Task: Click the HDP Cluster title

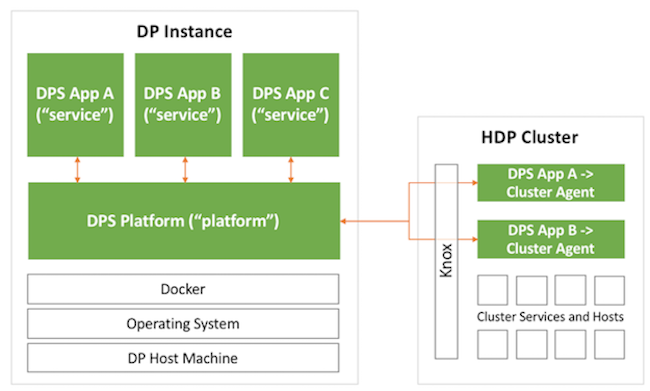Action: pos(529,137)
